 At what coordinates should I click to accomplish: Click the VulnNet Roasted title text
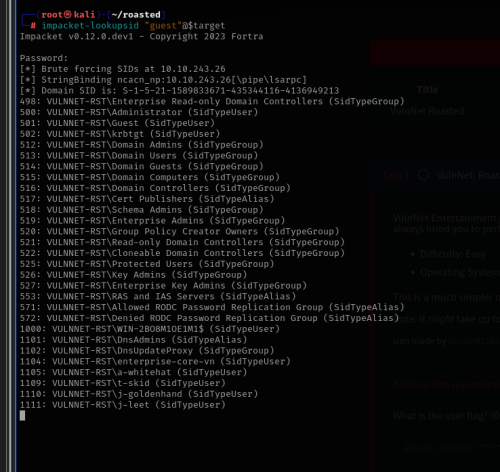tap(427, 111)
